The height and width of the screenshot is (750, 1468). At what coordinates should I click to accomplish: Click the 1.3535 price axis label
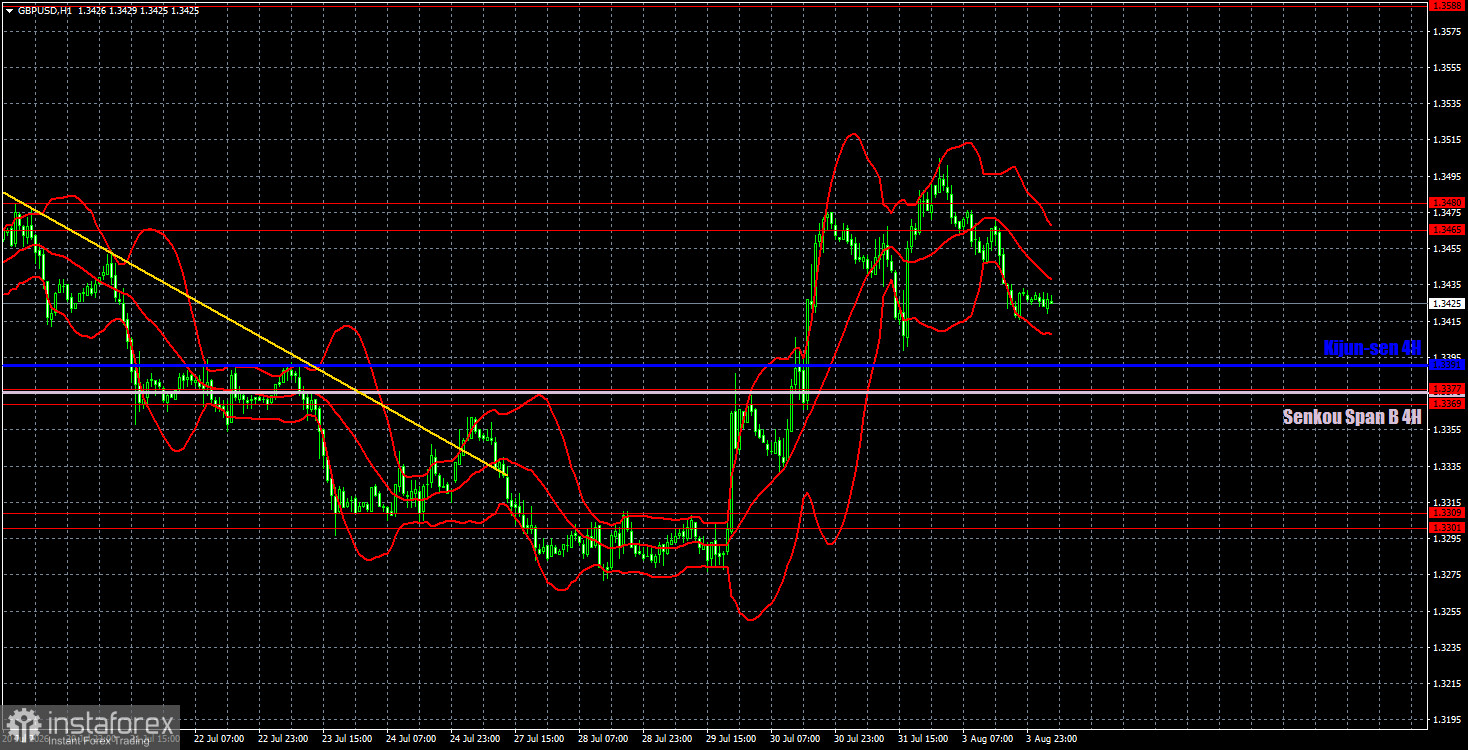coord(1447,104)
